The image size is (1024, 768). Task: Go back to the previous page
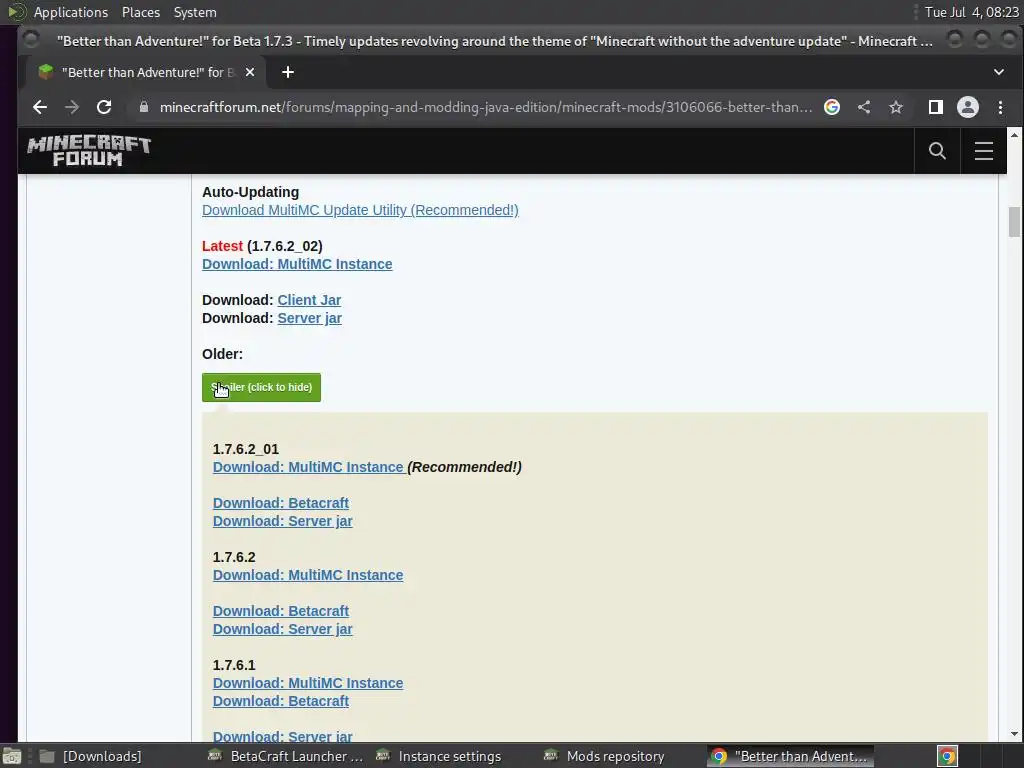40,107
